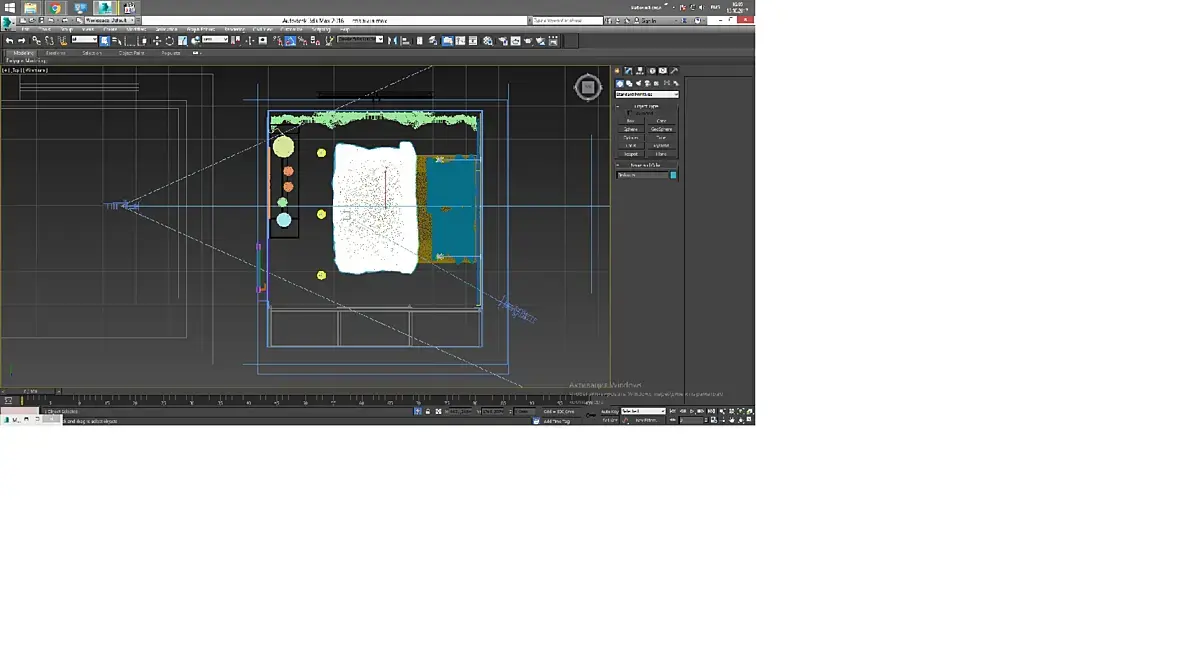Viewport: 1180px width, 664px height.
Task: Switch to Modeling ribbon tab
Action: 23,53
